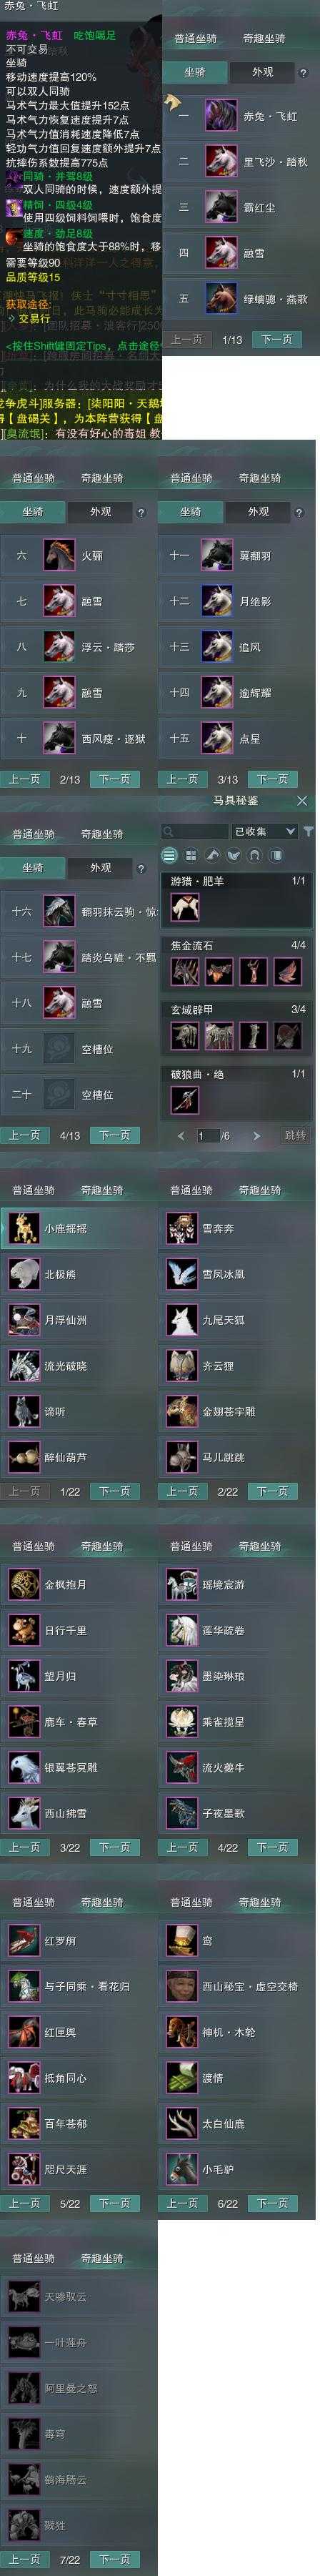Select the 九尾天狐 mount icon
Viewport: 320px width, 2576px height.
tap(182, 1320)
